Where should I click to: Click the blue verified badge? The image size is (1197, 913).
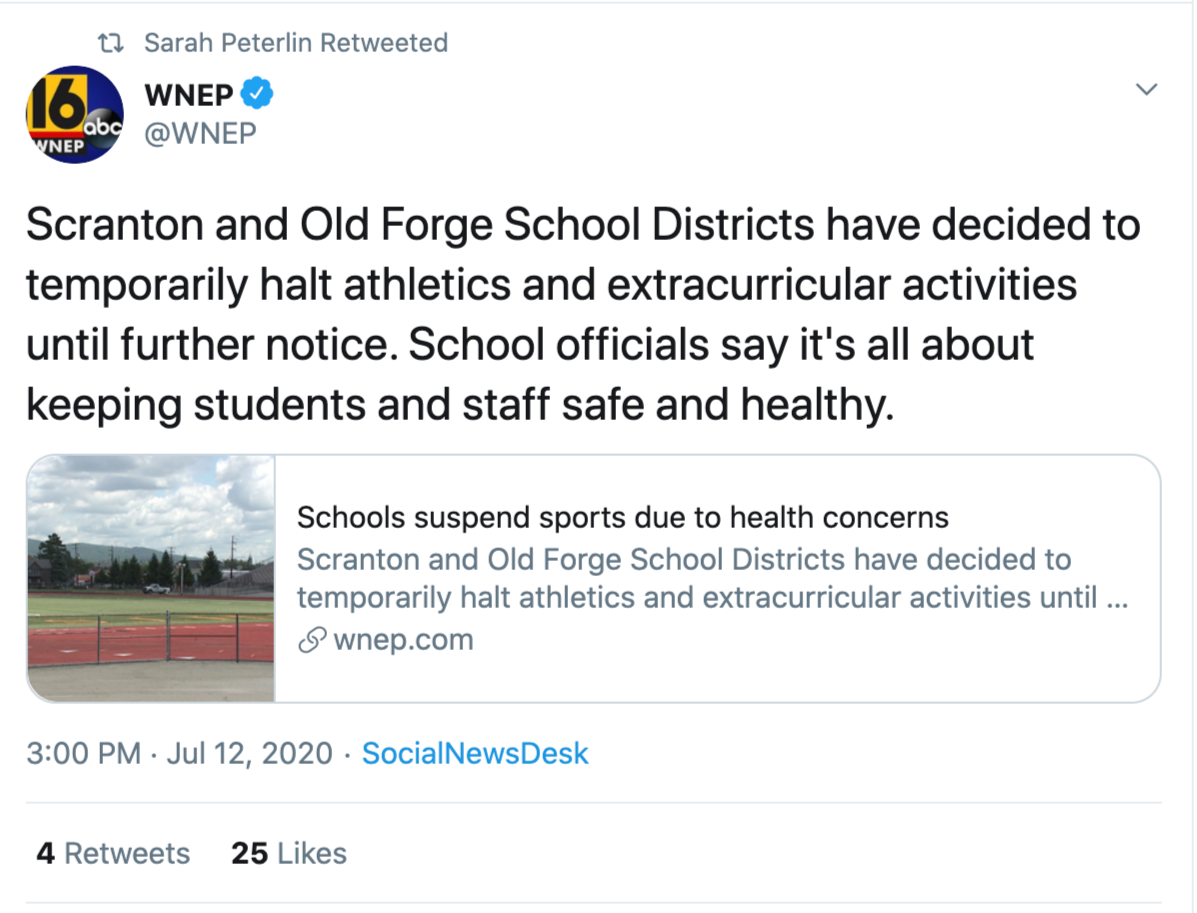point(259,95)
